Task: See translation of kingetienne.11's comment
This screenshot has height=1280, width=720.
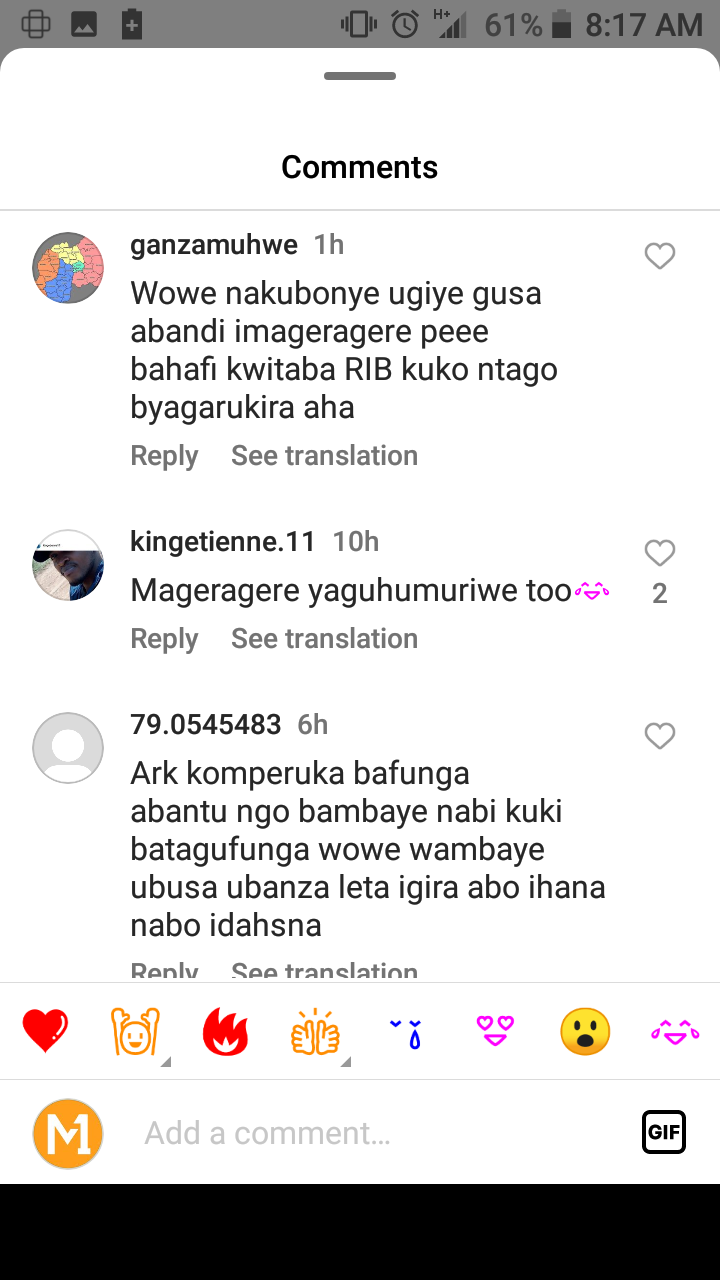Action: [324, 639]
